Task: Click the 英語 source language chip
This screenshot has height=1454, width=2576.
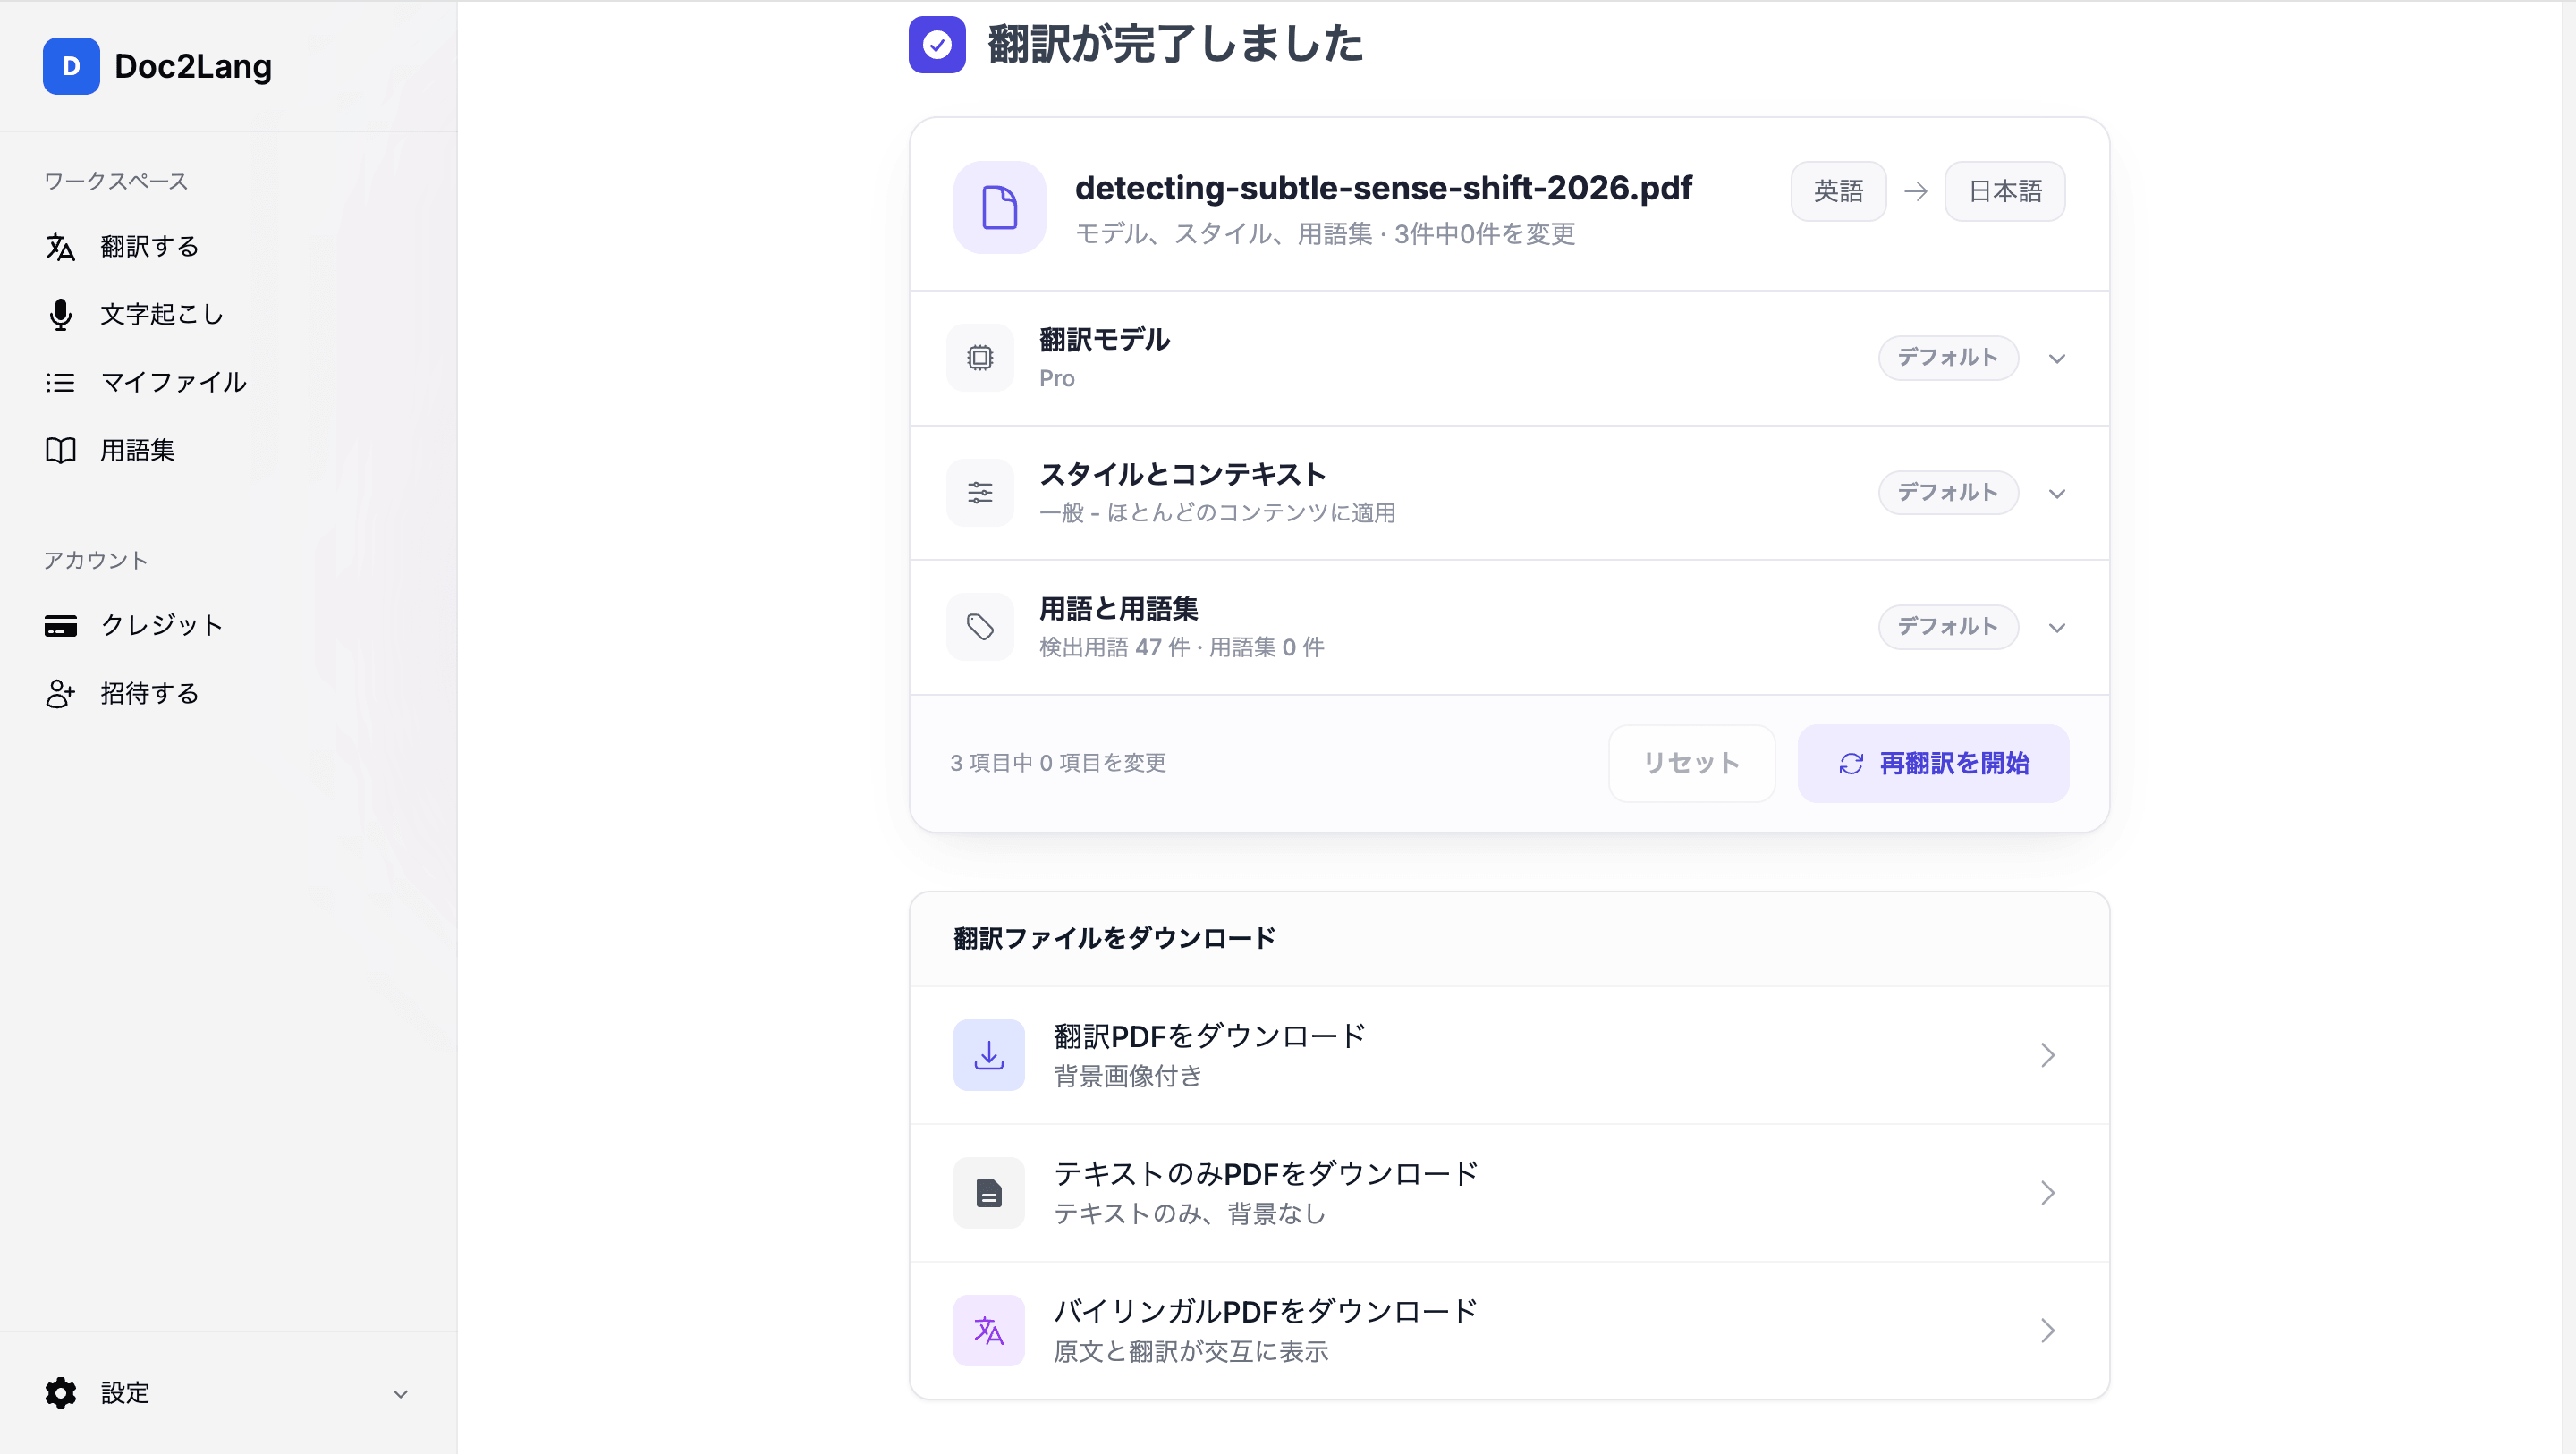Action: point(1838,191)
